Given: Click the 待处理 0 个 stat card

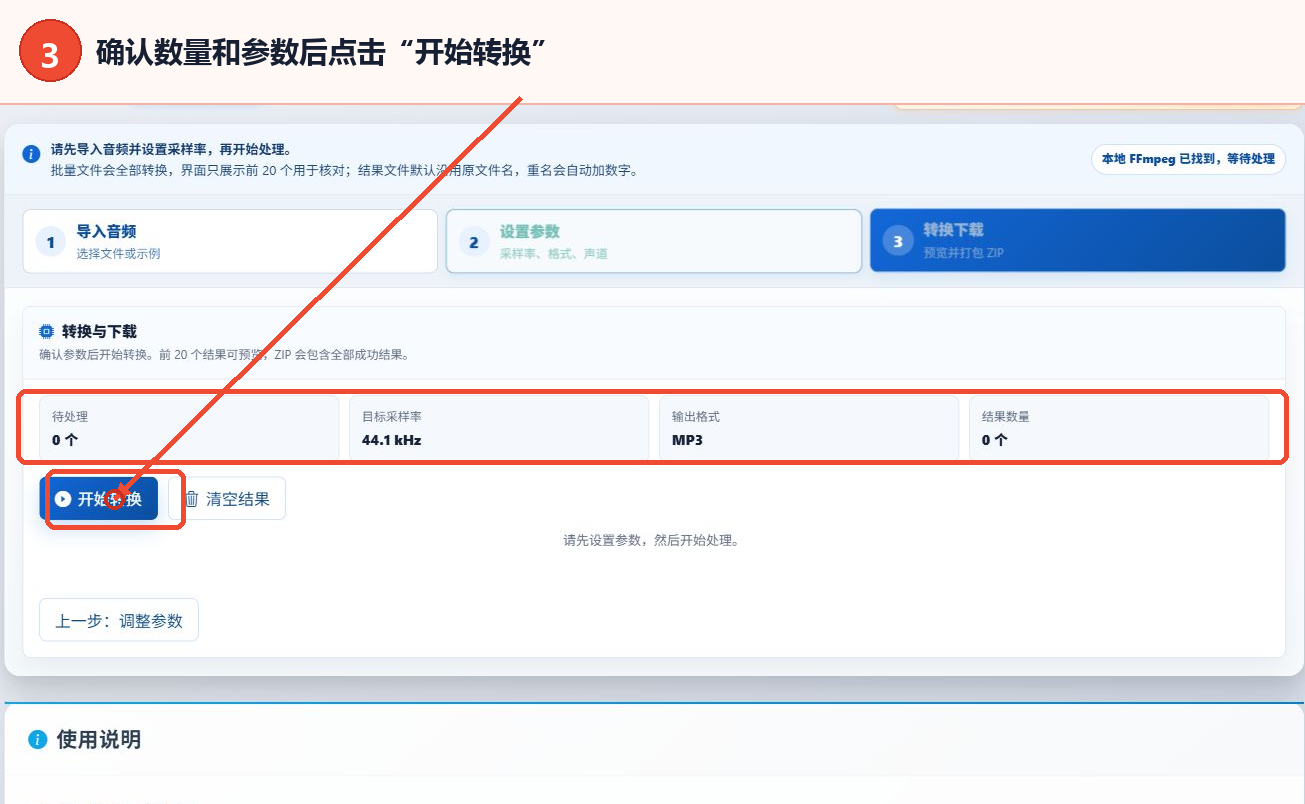Looking at the screenshot, I should pyautogui.click(x=189, y=428).
